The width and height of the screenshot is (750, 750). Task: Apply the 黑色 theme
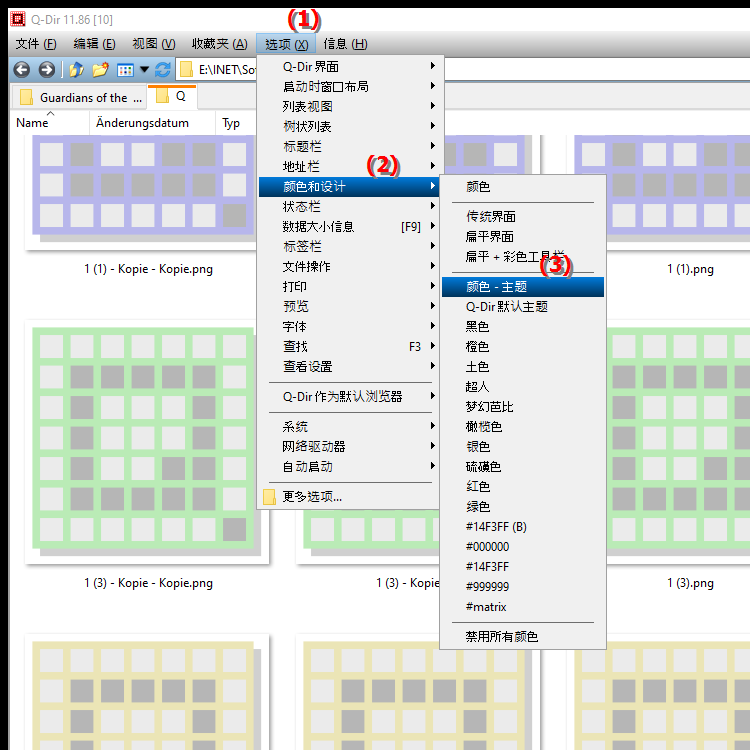523,327
